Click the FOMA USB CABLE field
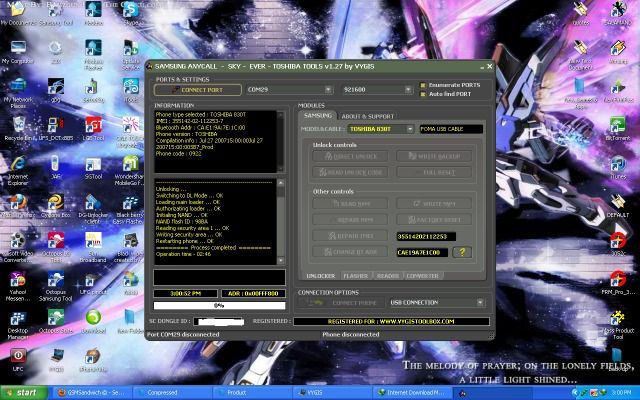Screen dimensions: 640x400 click(x=451, y=129)
